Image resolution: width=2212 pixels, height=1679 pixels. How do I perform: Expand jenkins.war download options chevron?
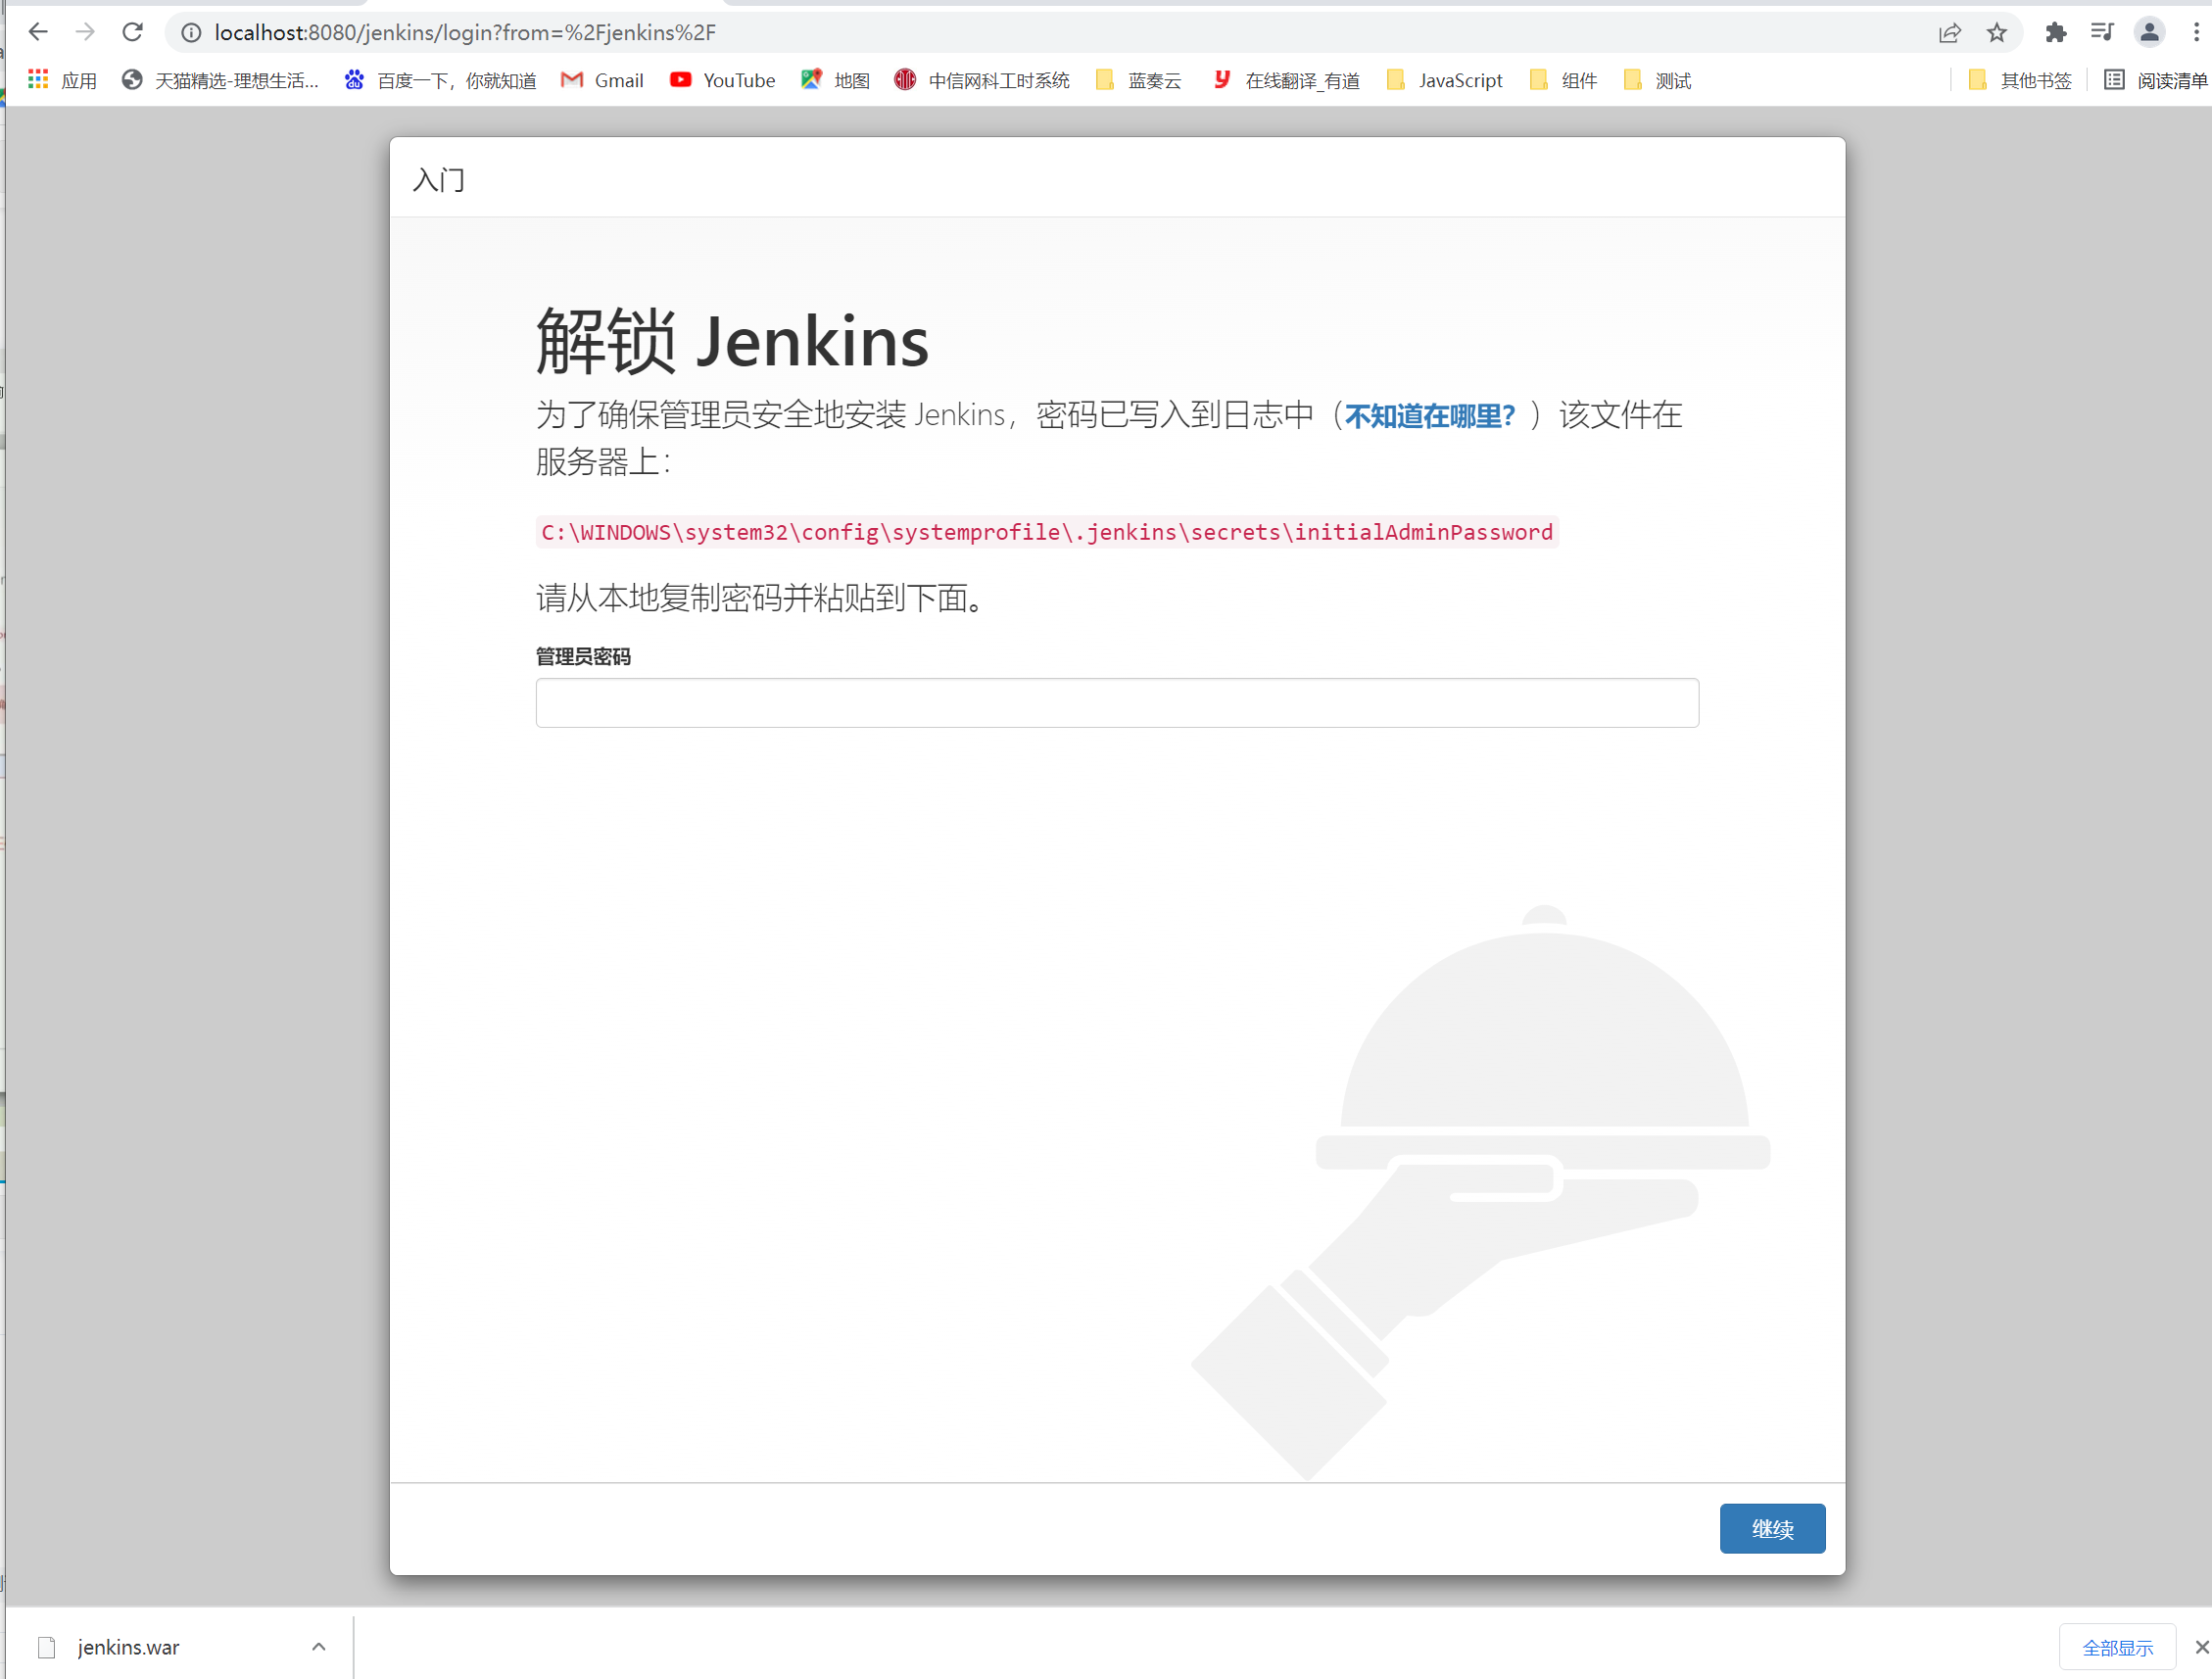coord(318,1646)
